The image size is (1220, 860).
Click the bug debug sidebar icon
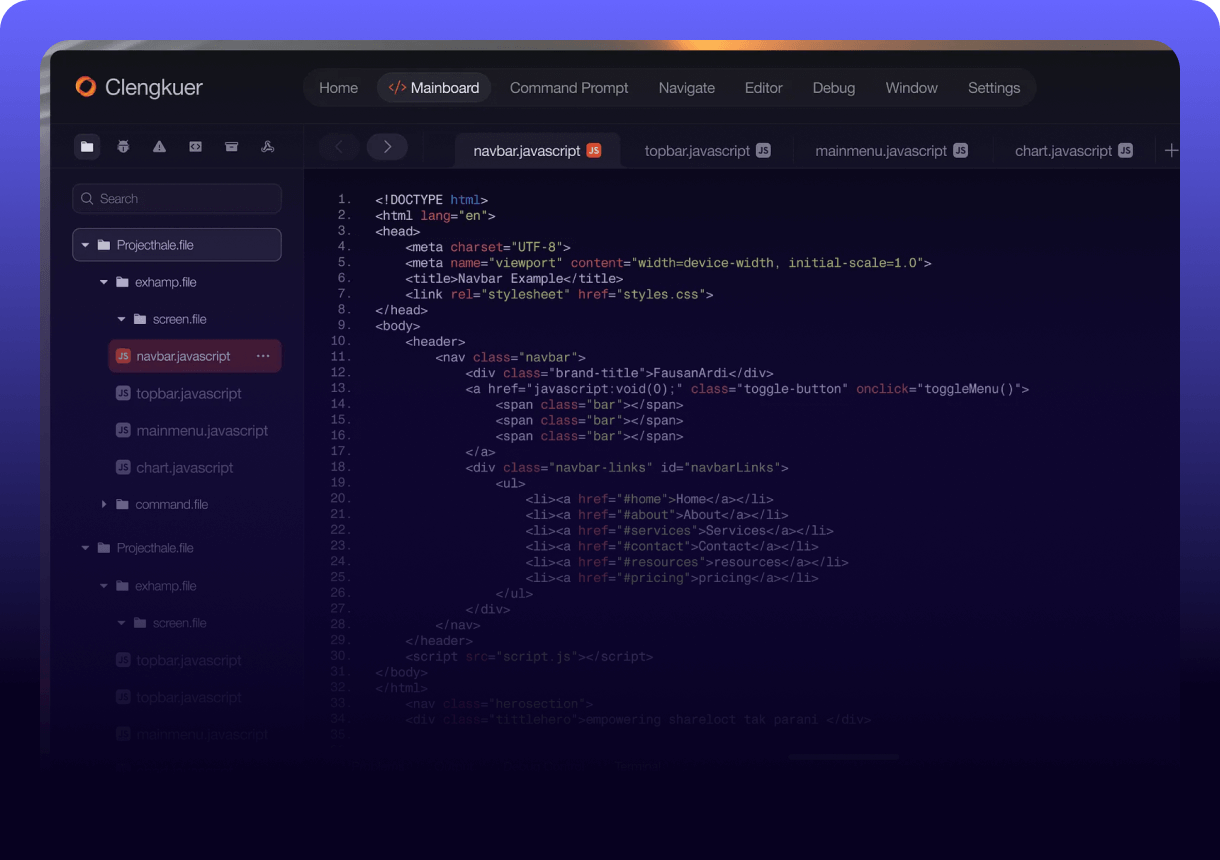[123, 147]
